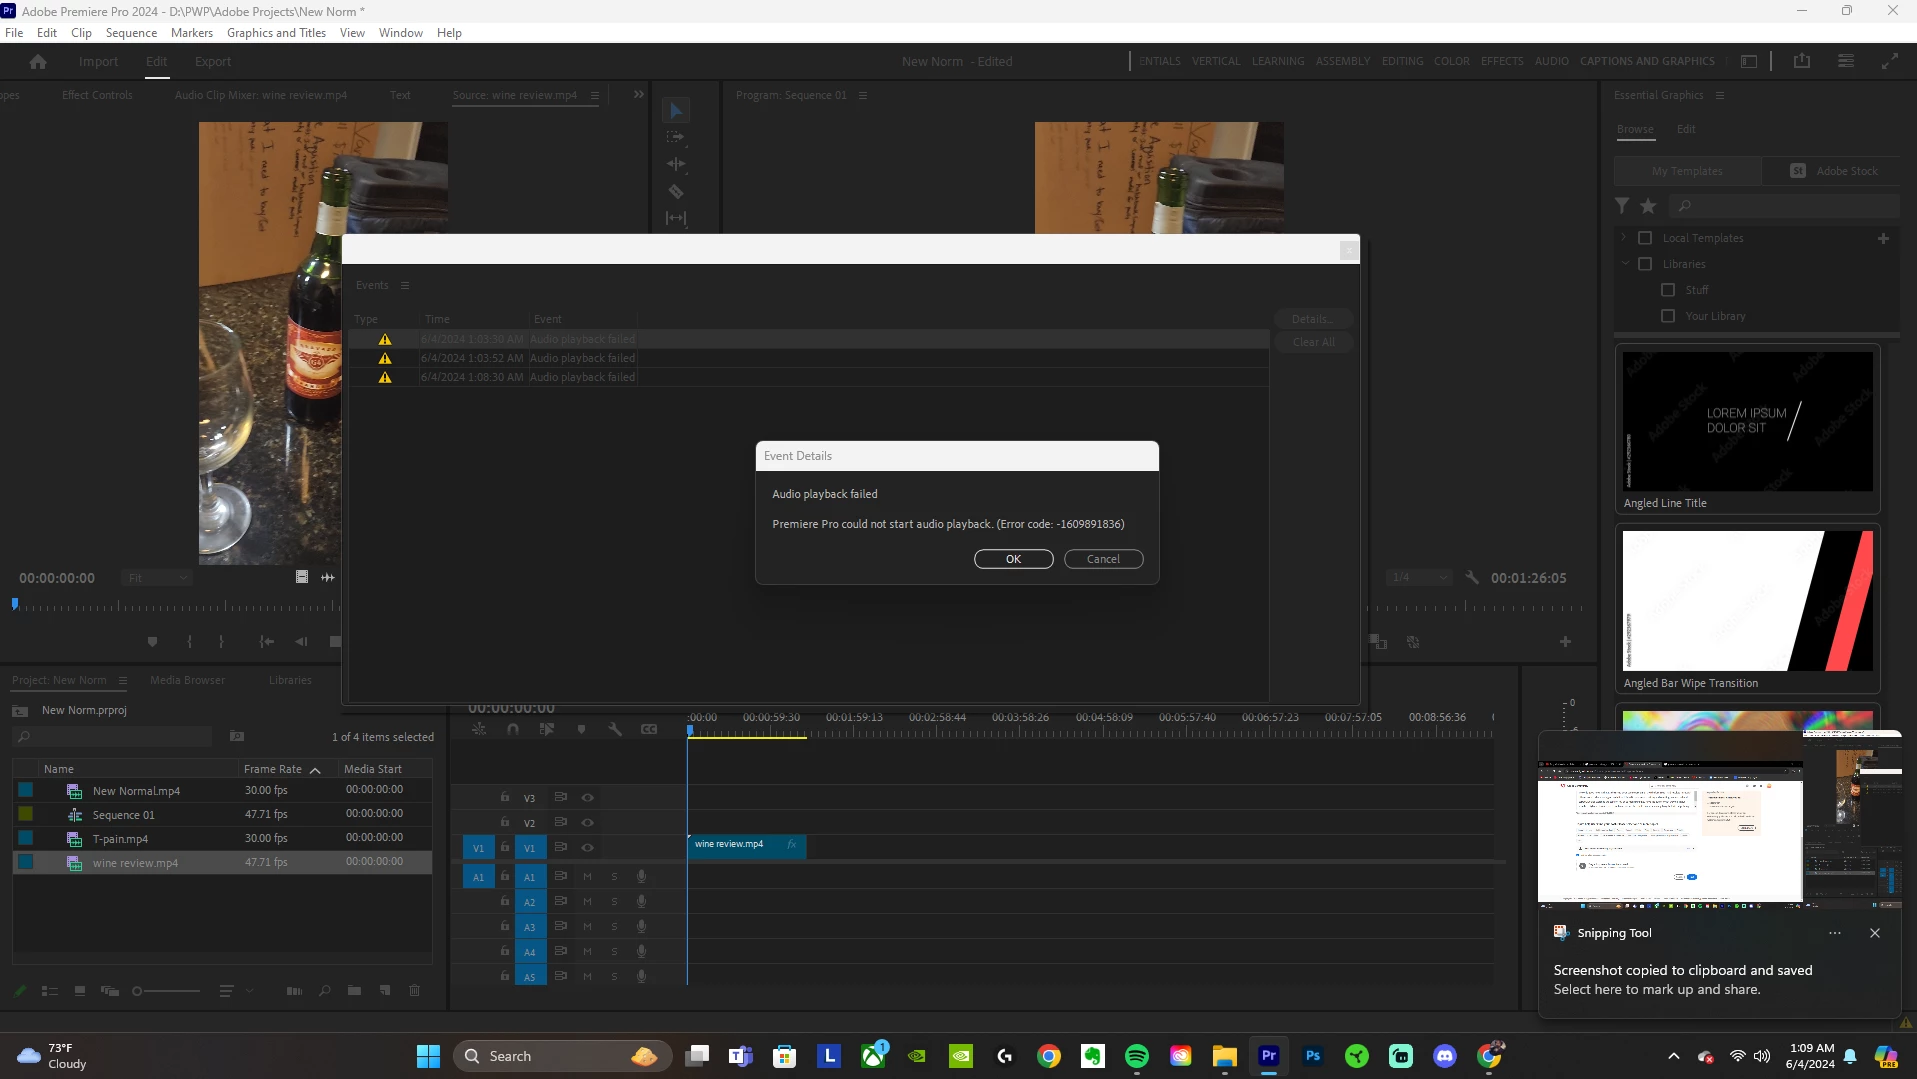
Task: Open the Sequence menu
Action: tap(131, 33)
